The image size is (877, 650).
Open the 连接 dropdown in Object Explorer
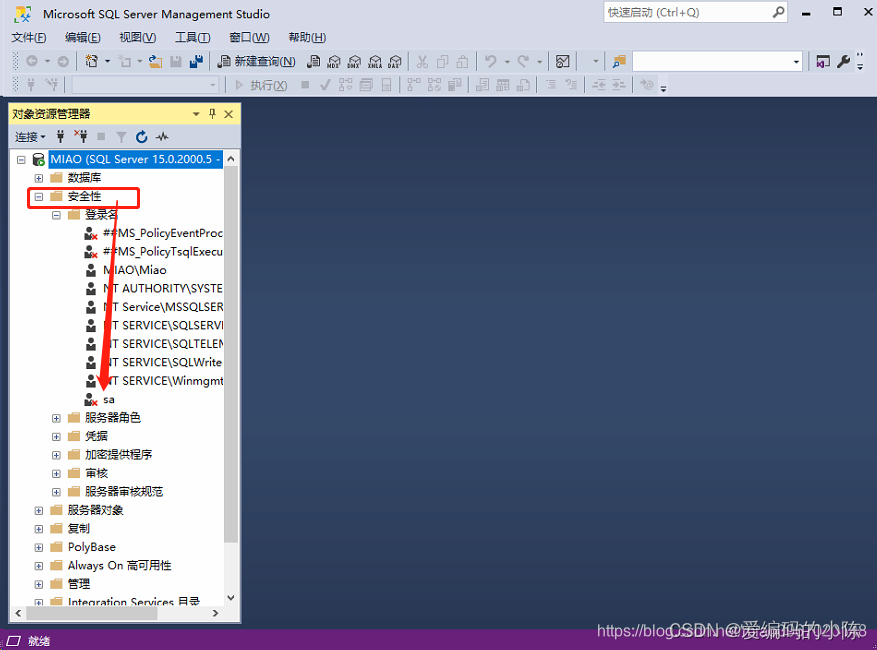click(30, 137)
